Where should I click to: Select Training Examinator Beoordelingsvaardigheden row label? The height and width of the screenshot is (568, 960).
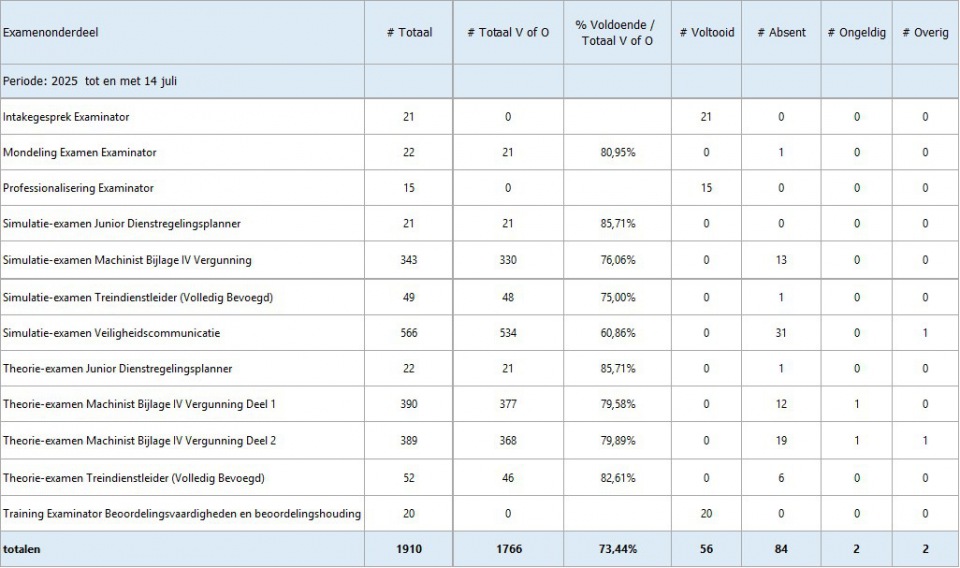[182, 514]
